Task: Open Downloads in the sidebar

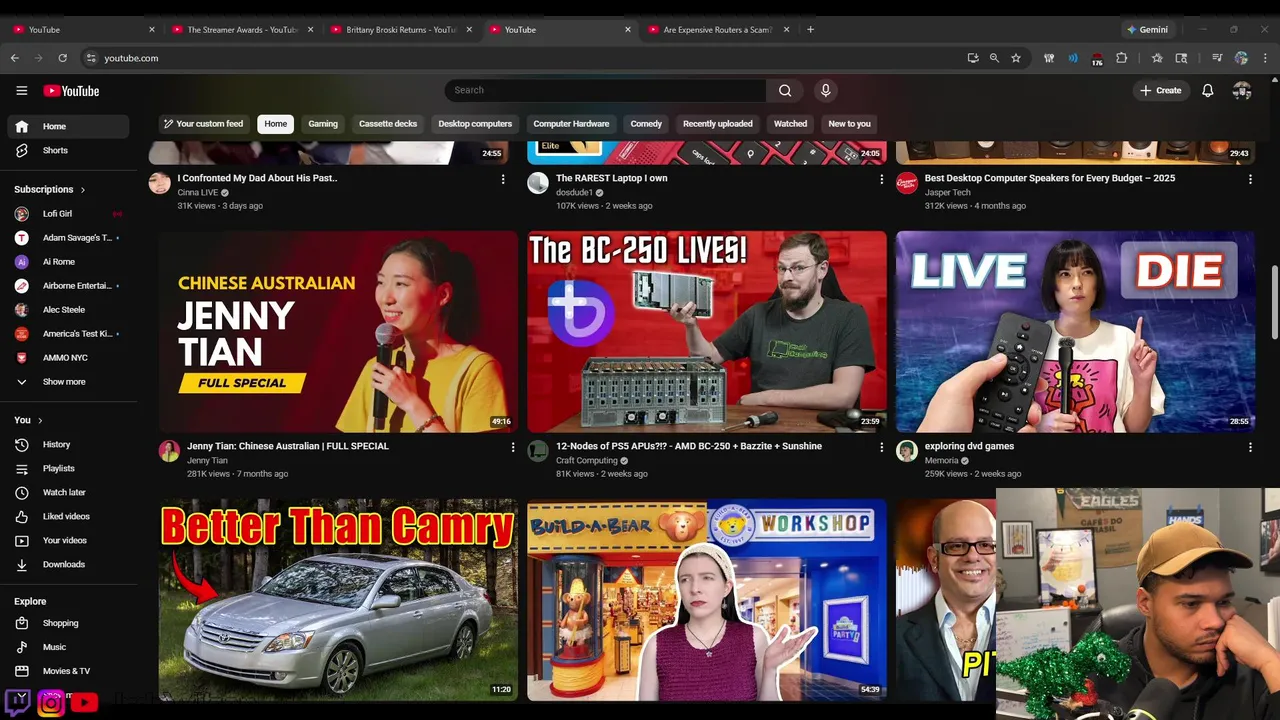Action: (x=68, y=564)
